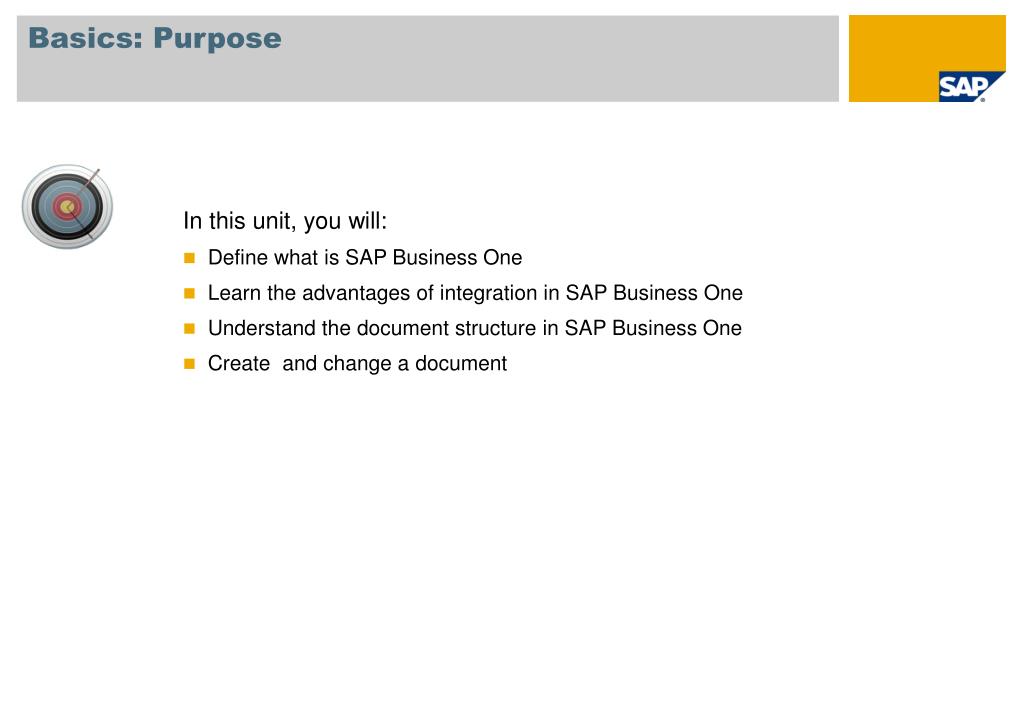Screen dimensions: 1023x708
Task: Click the word 'Purpose' in the title
Action: pos(217,39)
